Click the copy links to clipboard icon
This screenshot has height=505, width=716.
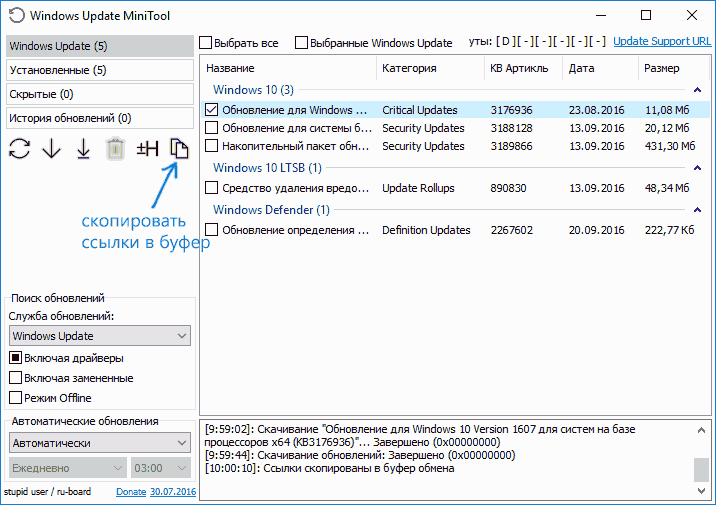(179, 149)
